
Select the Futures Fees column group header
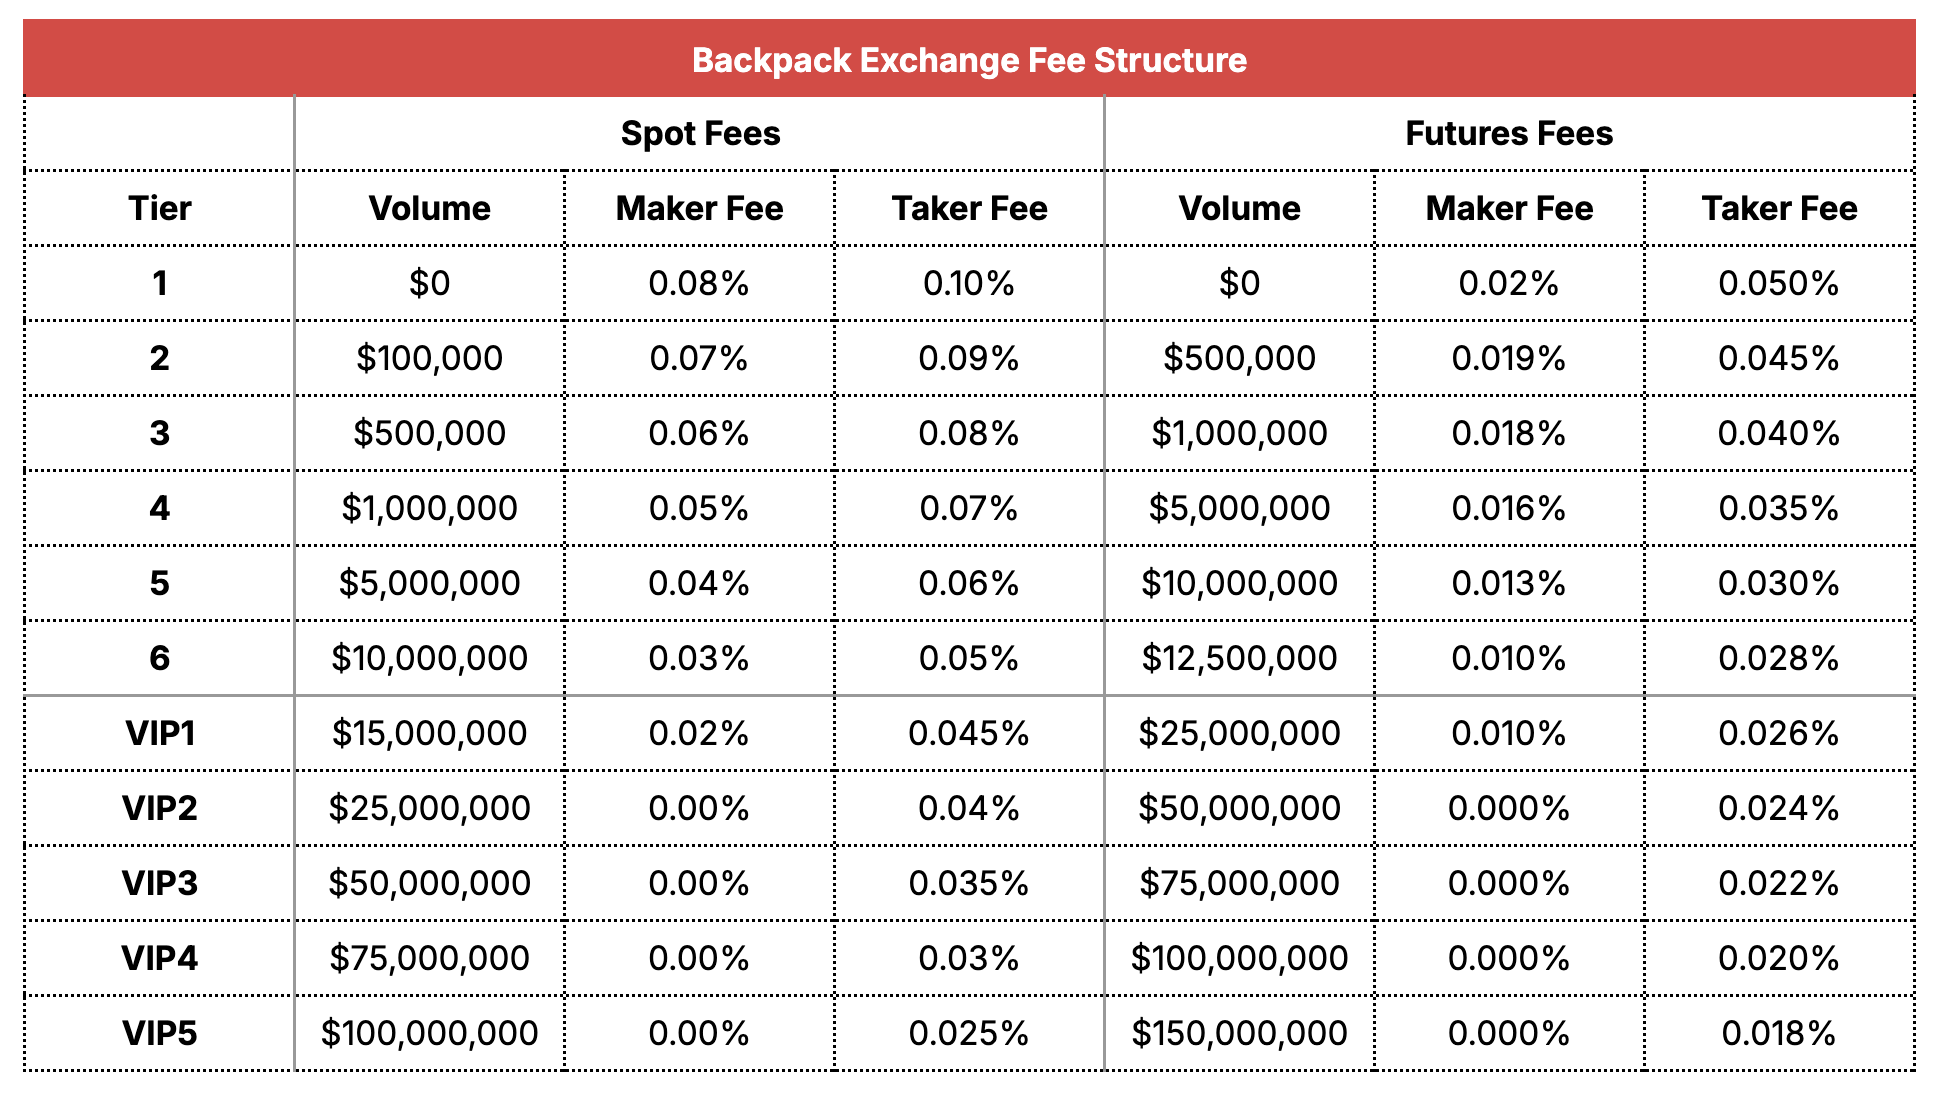(1509, 133)
